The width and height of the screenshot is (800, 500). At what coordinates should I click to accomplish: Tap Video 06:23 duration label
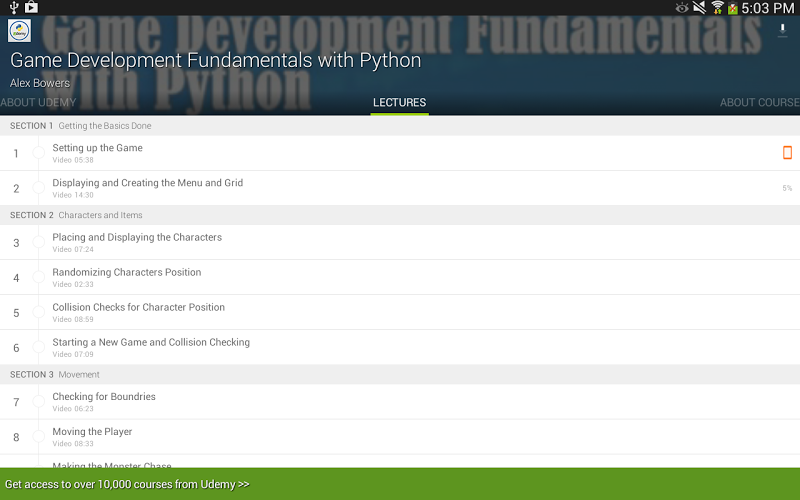click(73, 409)
